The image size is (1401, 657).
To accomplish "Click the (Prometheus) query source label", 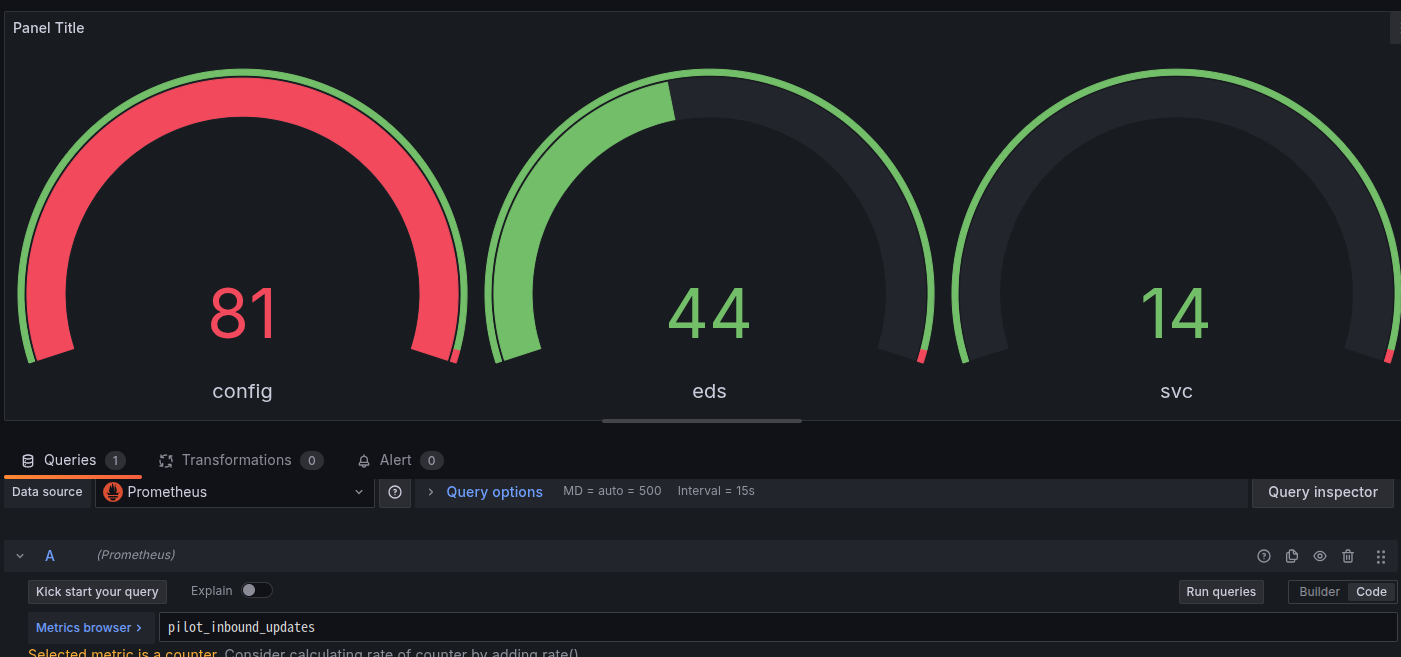I will click(x=136, y=555).
